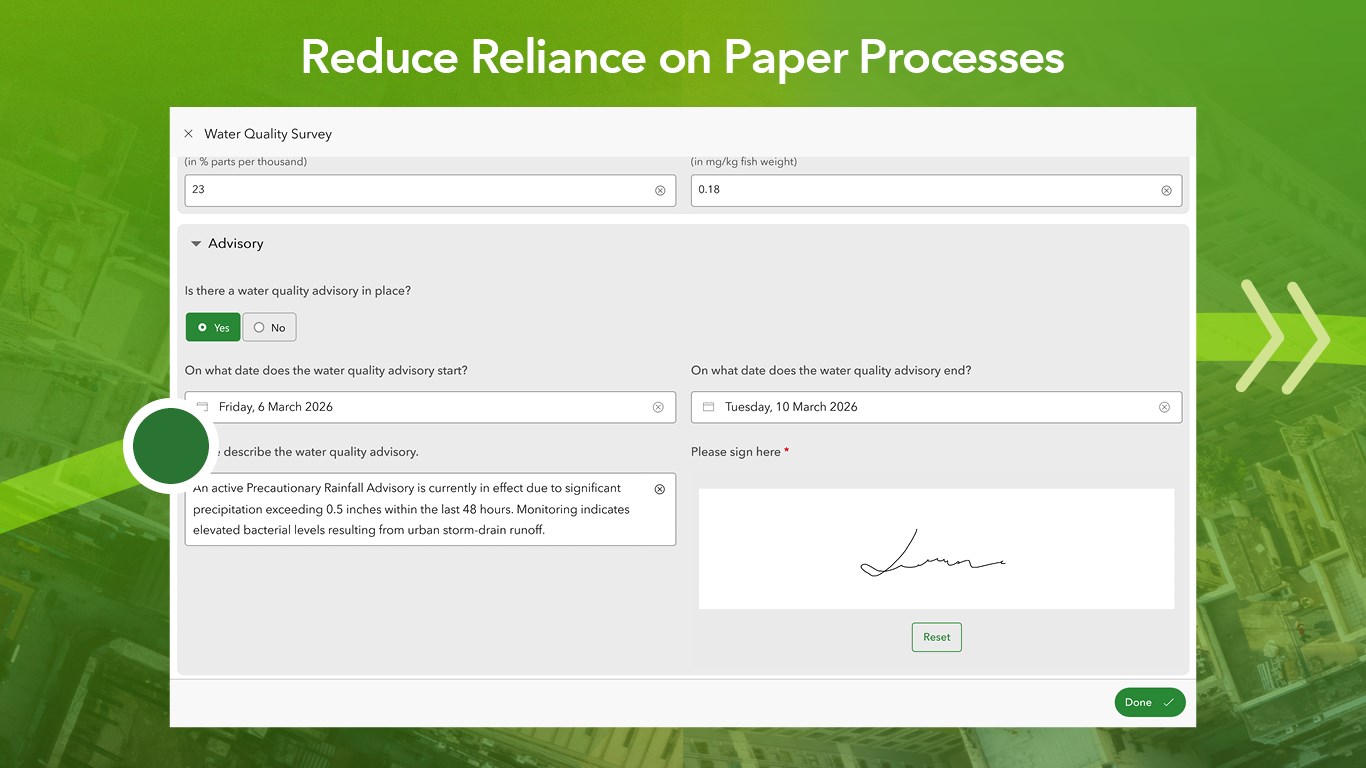Edit the parts per thousand field

click(430, 190)
